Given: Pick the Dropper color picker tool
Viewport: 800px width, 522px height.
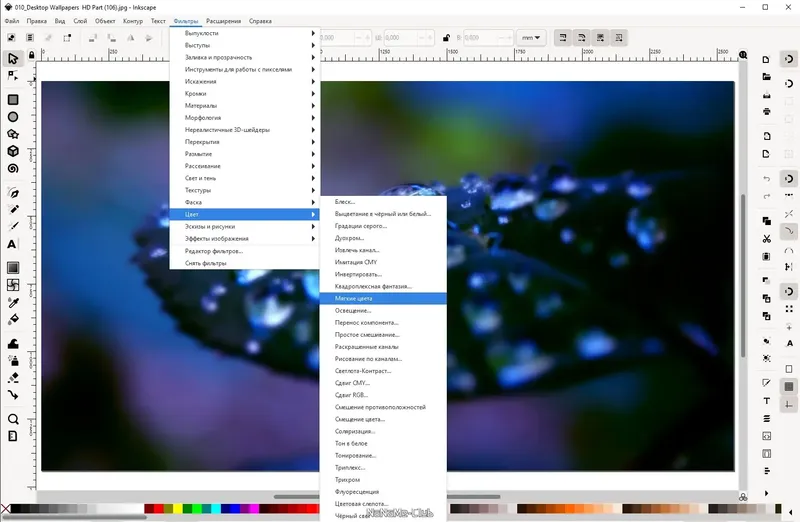Looking at the screenshot, I should click(x=13, y=302).
